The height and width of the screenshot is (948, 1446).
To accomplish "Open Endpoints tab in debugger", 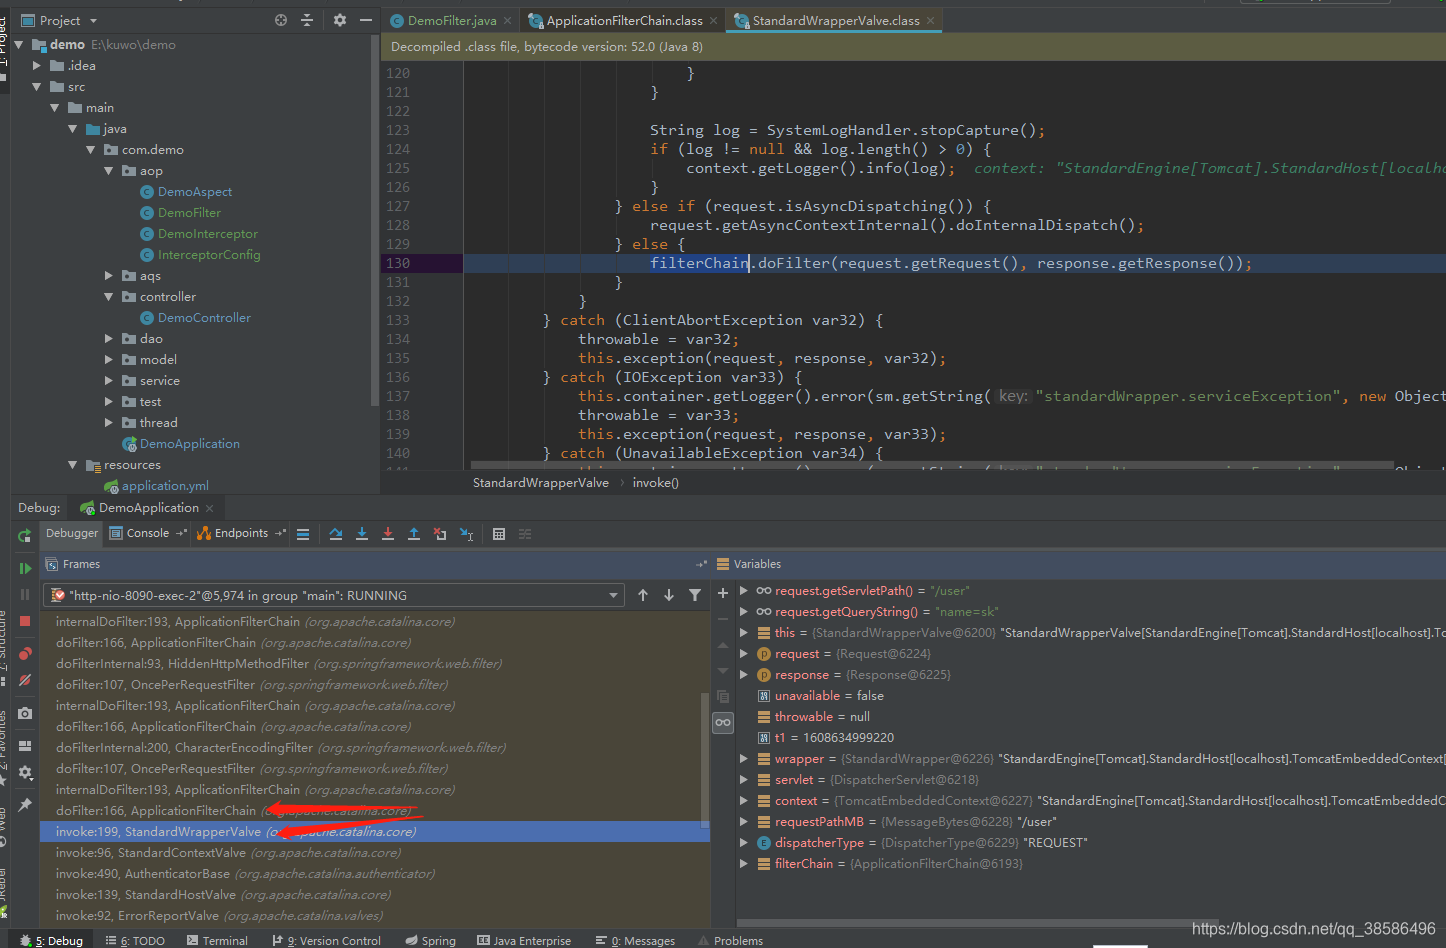I will point(241,533).
